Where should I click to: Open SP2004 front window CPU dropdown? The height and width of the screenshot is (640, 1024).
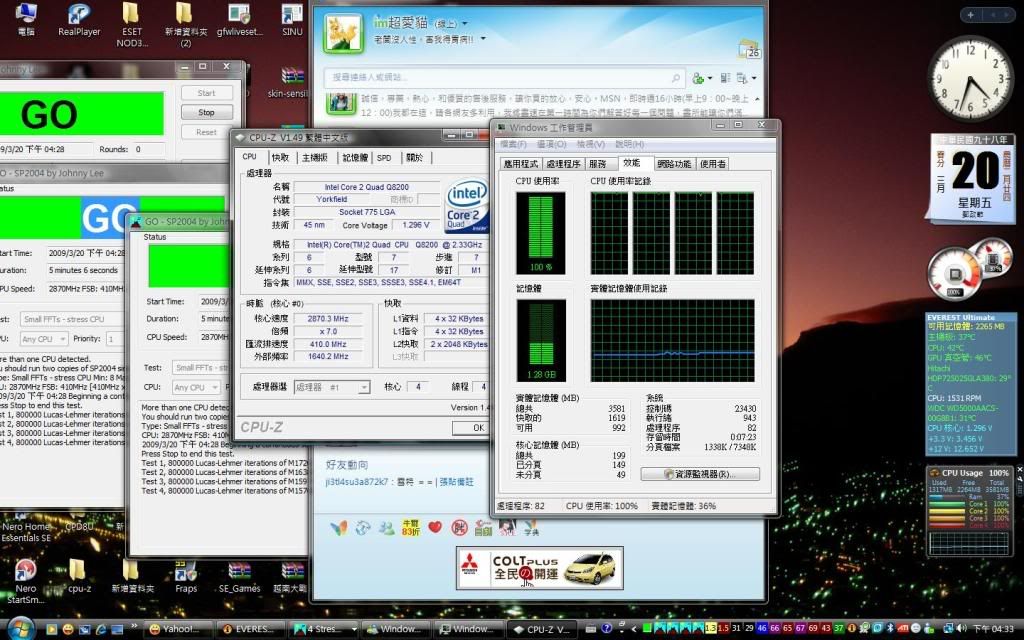[x=196, y=387]
